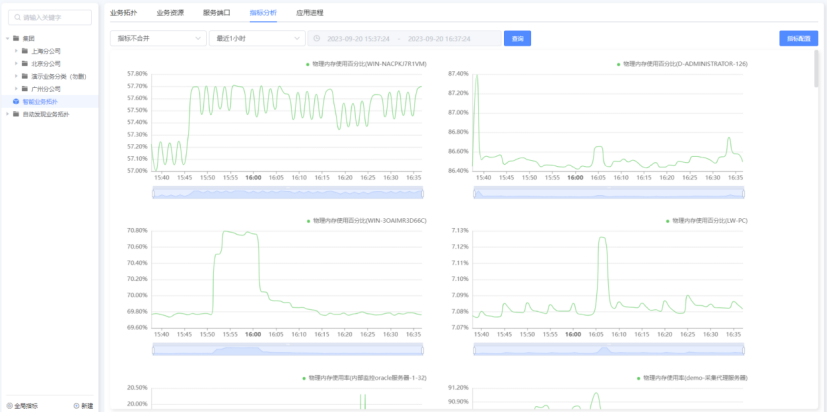Click the 集团 folder icon

(x=16, y=39)
